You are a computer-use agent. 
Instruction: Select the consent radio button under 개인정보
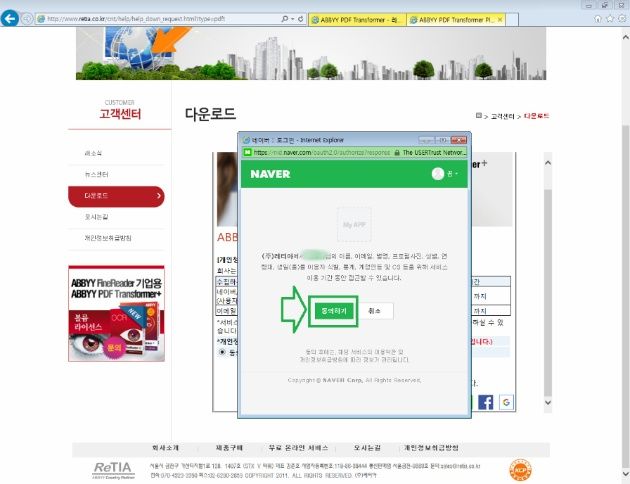[x=222, y=352]
